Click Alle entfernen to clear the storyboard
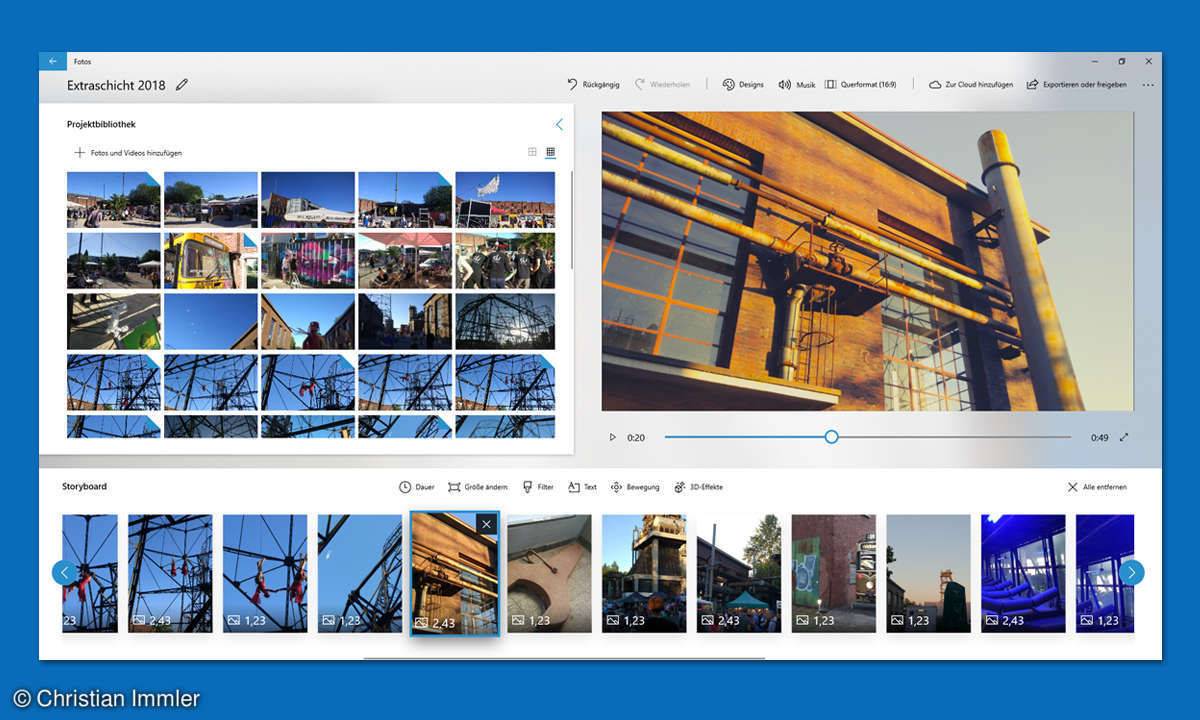Screen dimensions: 1200x720 pyautogui.click(x=1097, y=487)
